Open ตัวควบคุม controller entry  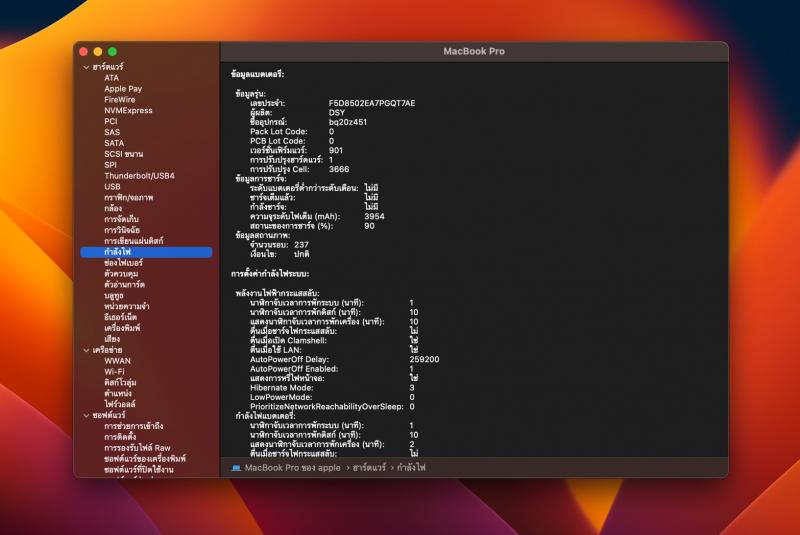(x=121, y=274)
